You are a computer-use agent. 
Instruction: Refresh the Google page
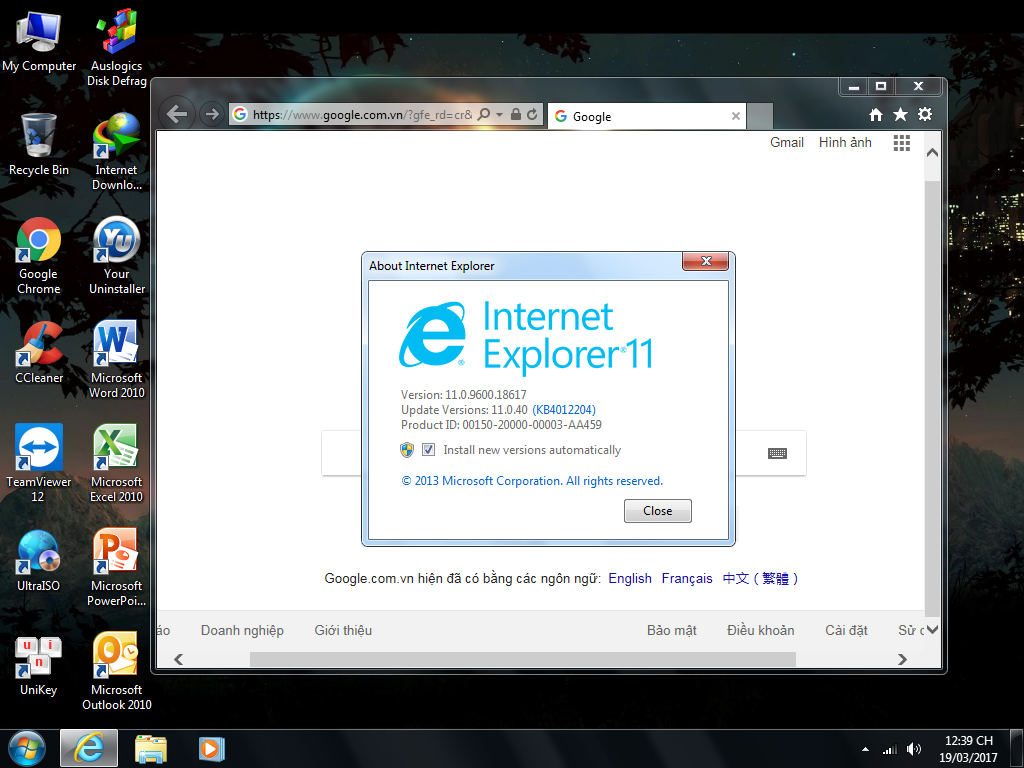click(532, 114)
